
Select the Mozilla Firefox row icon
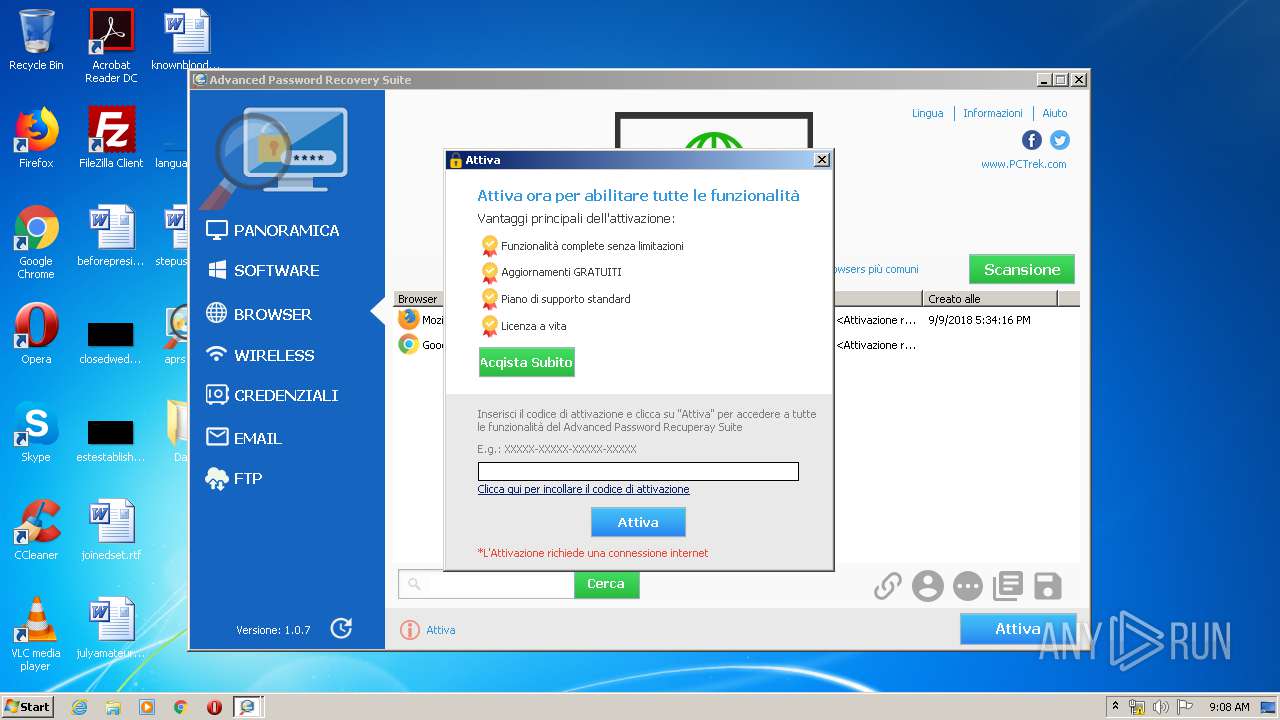point(408,320)
